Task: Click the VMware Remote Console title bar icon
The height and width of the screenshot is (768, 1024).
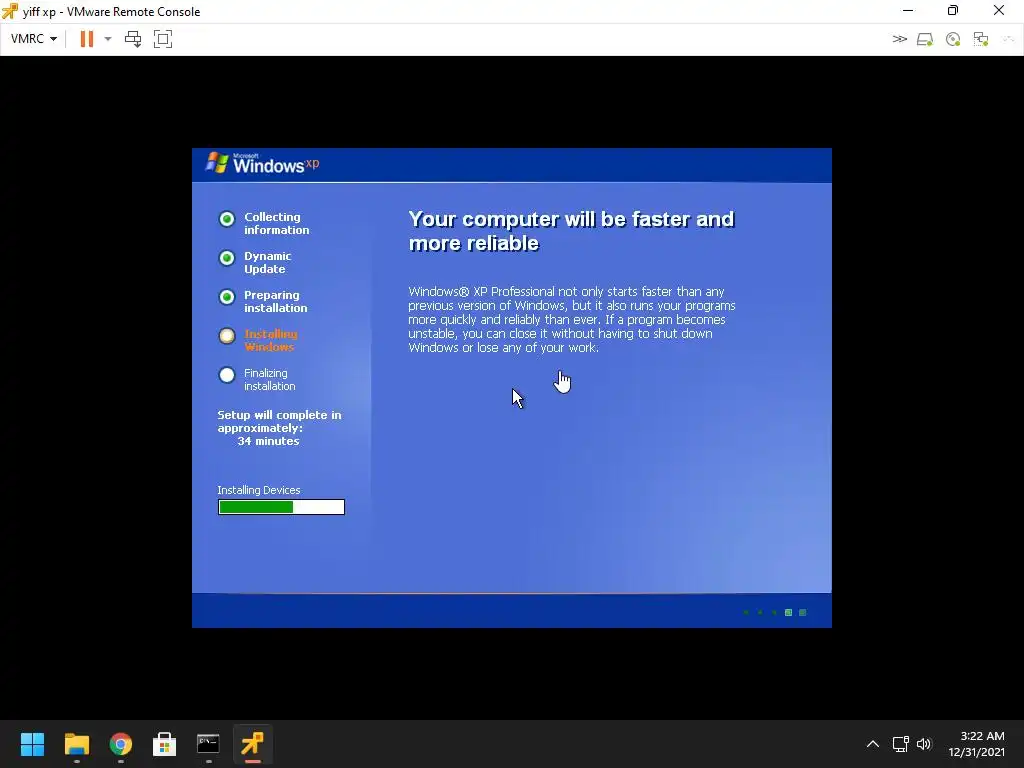Action: (10, 11)
